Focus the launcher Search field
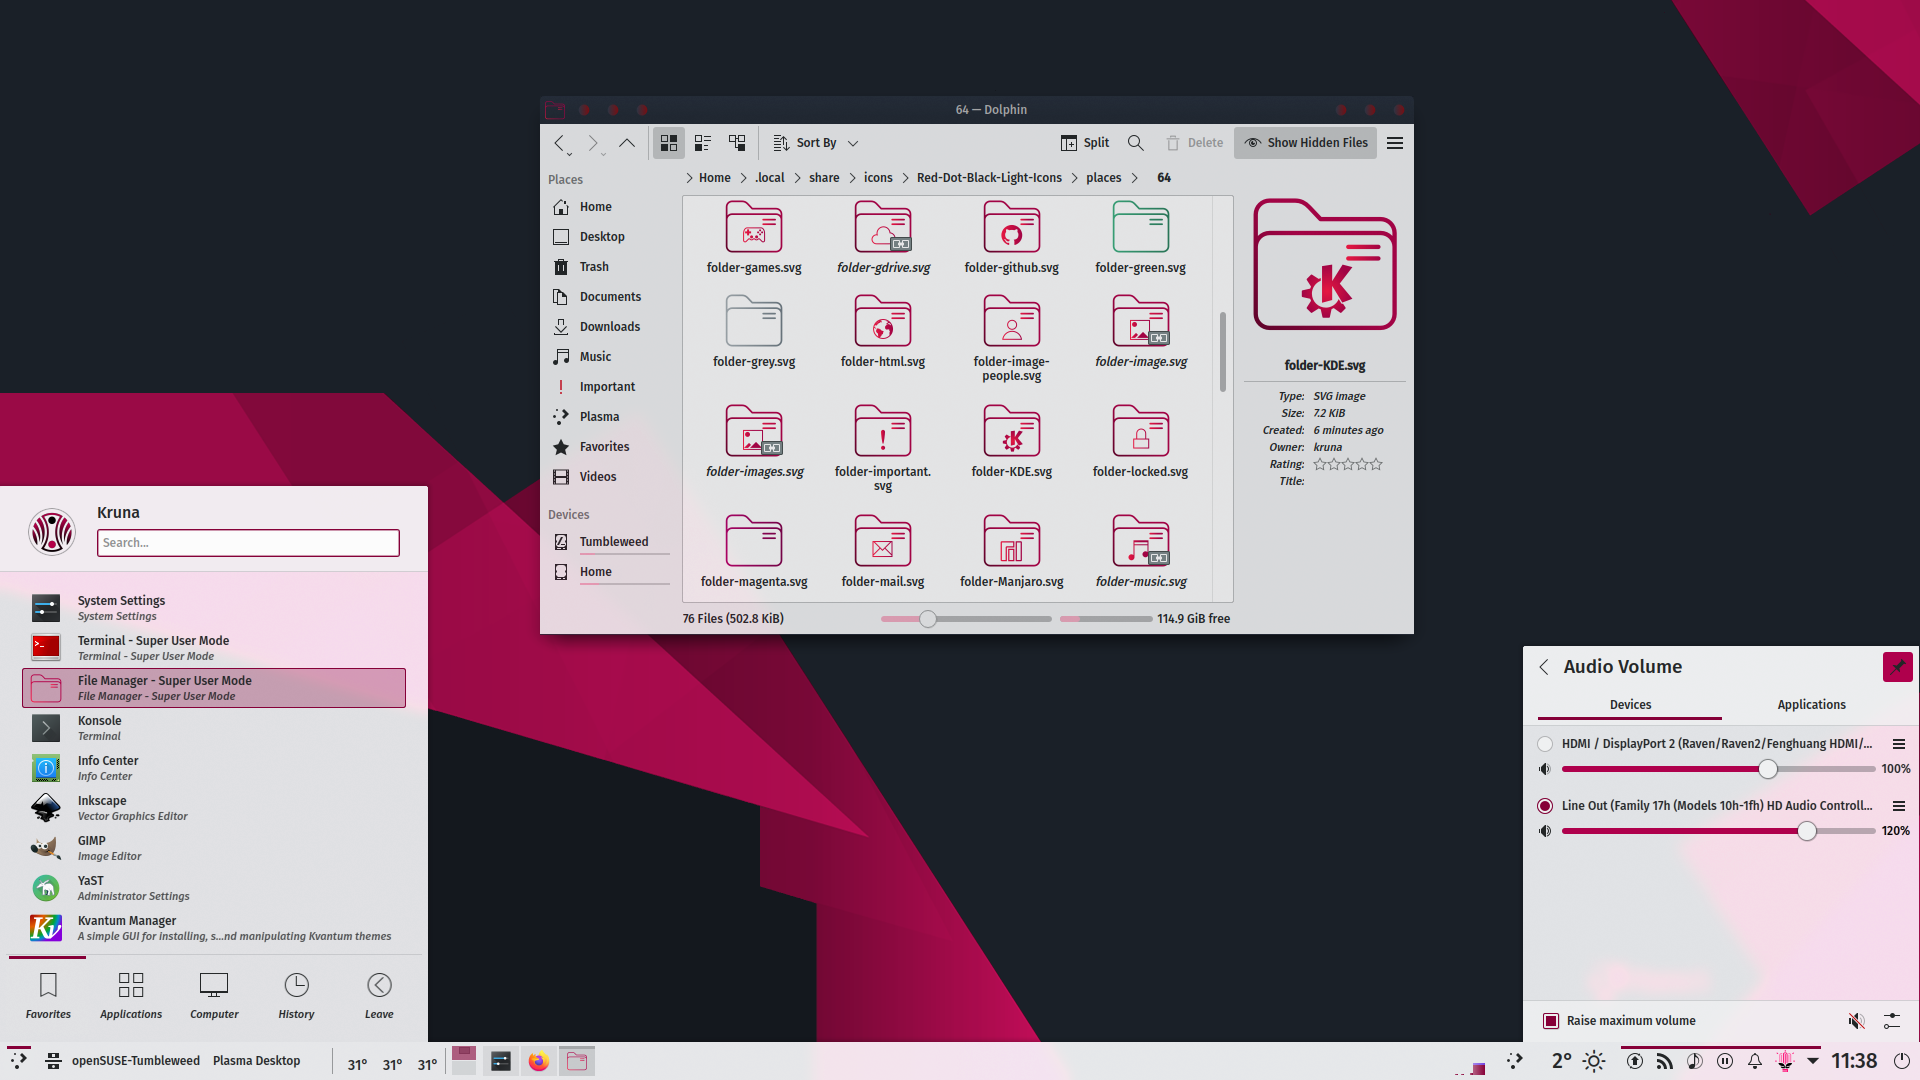This screenshot has height=1080, width=1920. [x=248, y=543]
